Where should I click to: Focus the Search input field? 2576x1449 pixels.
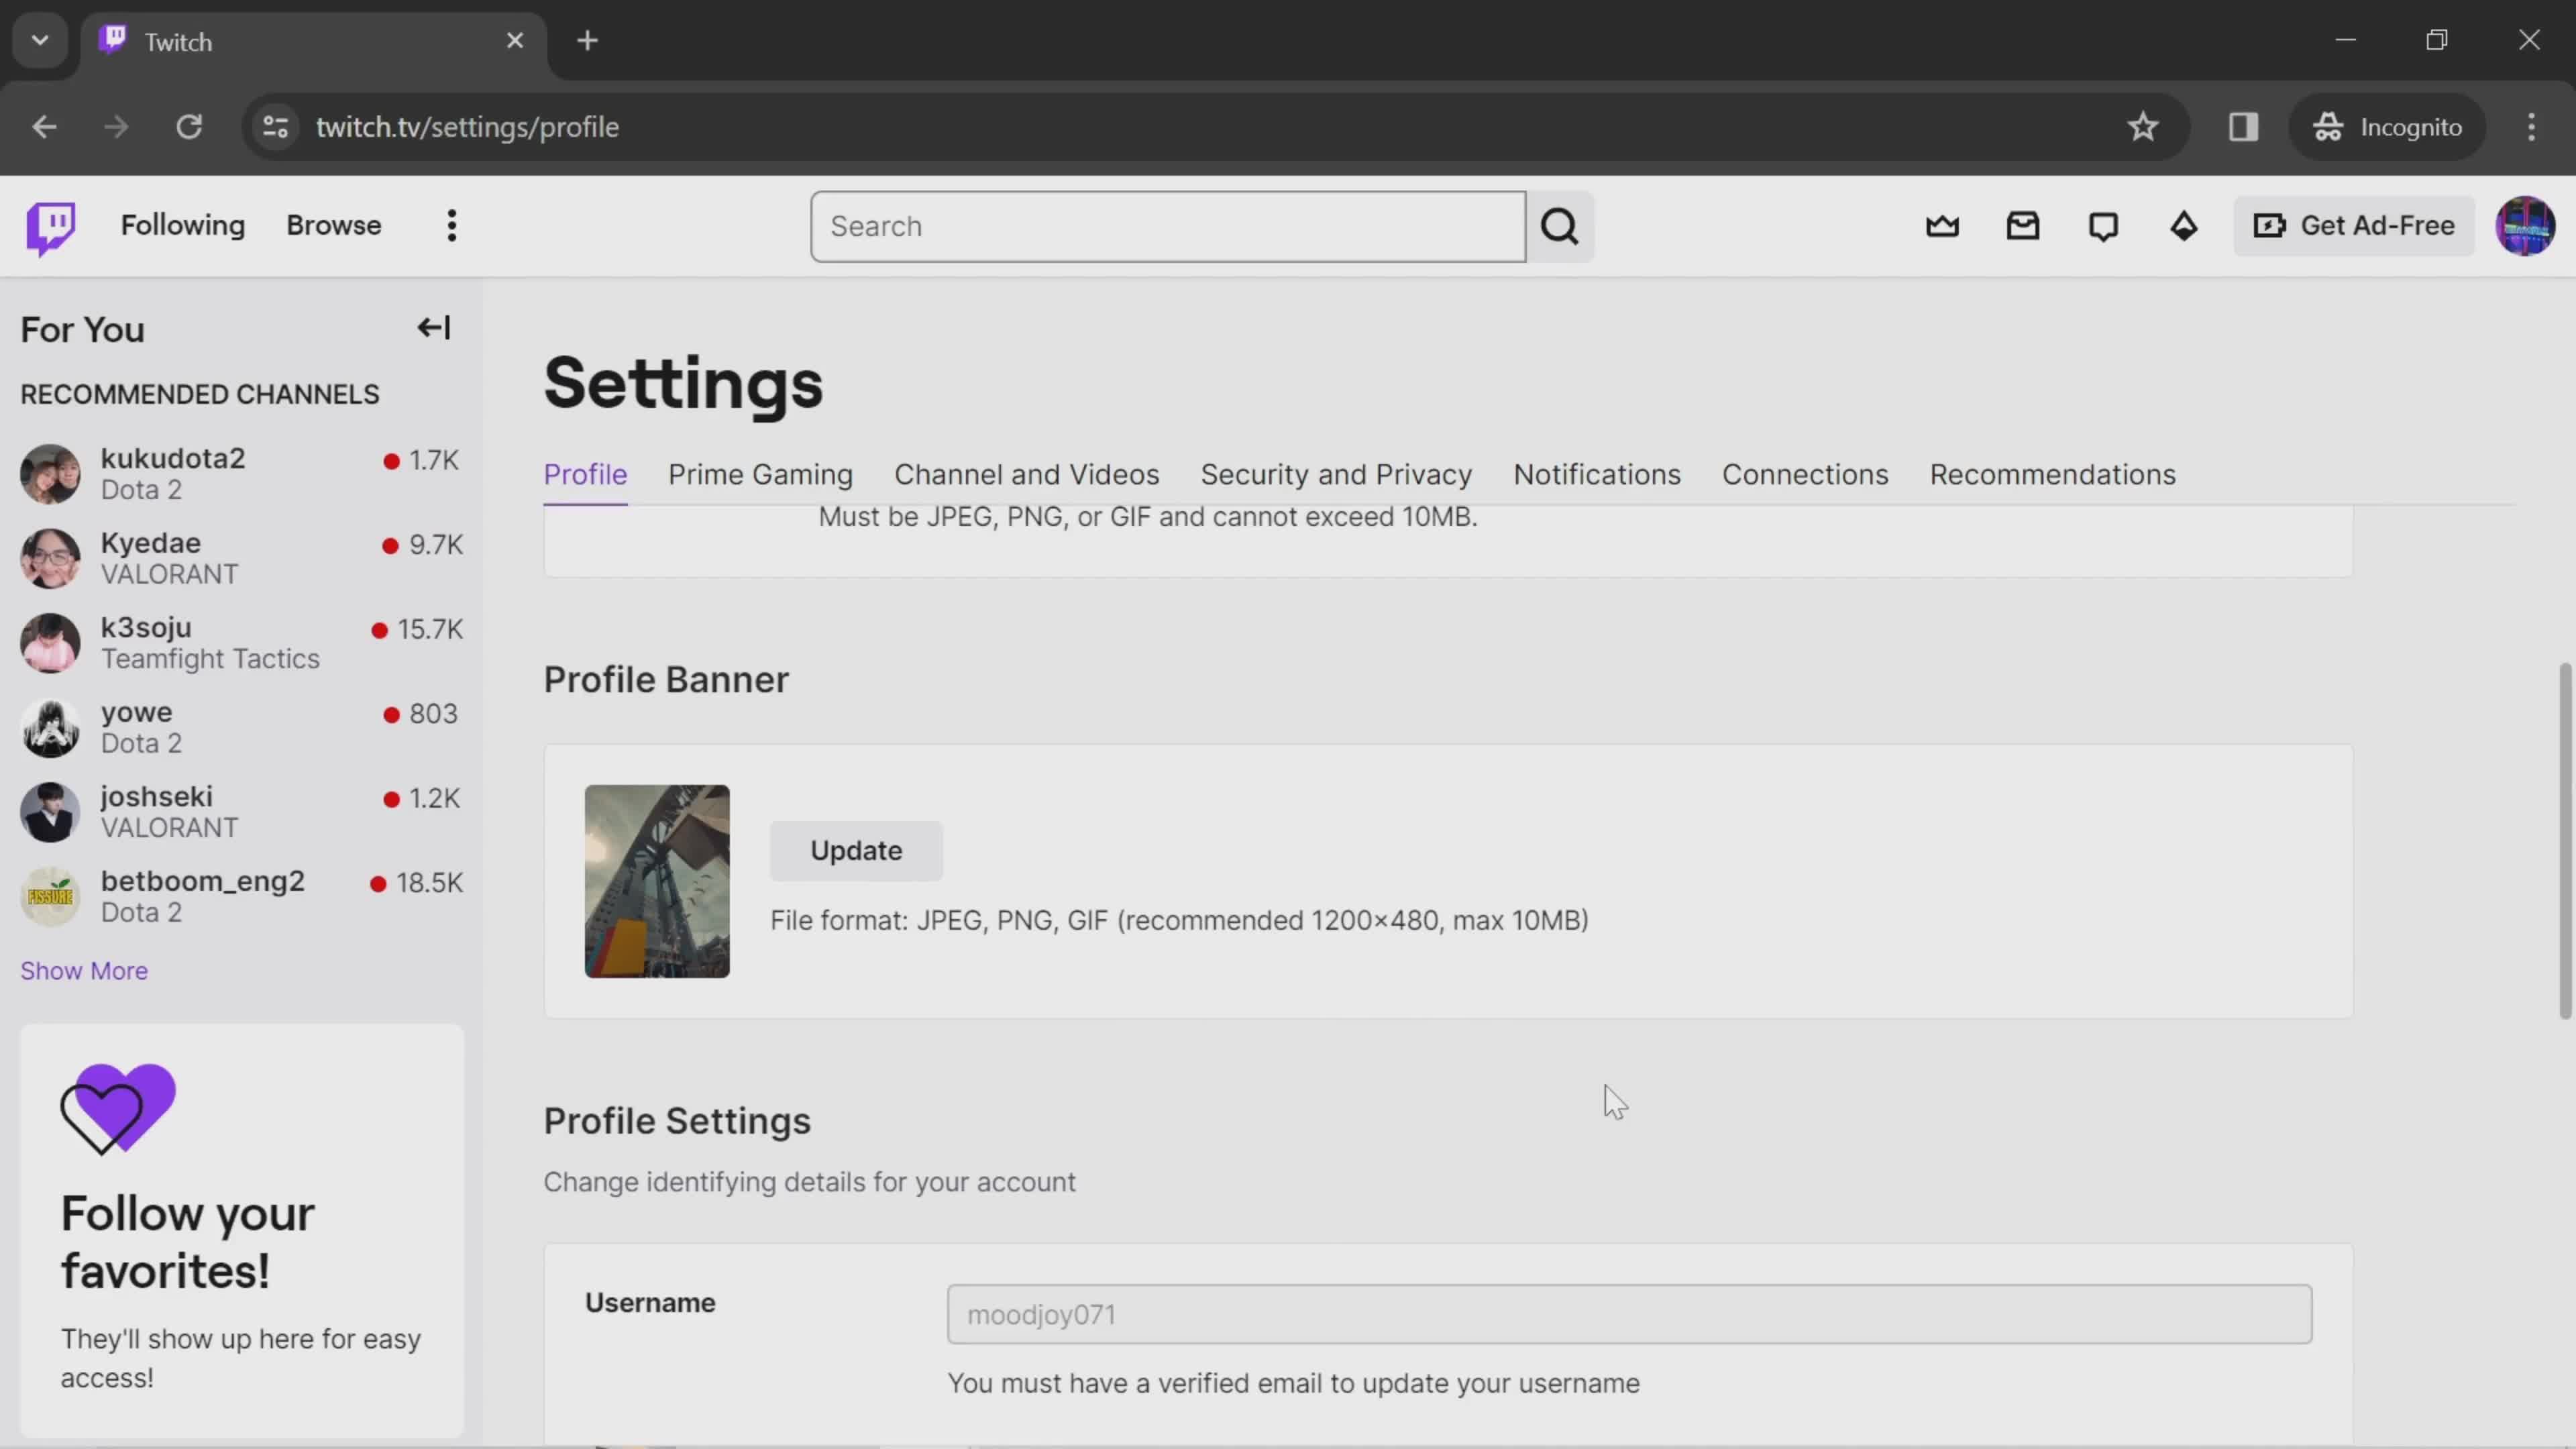click(1167, 227)
